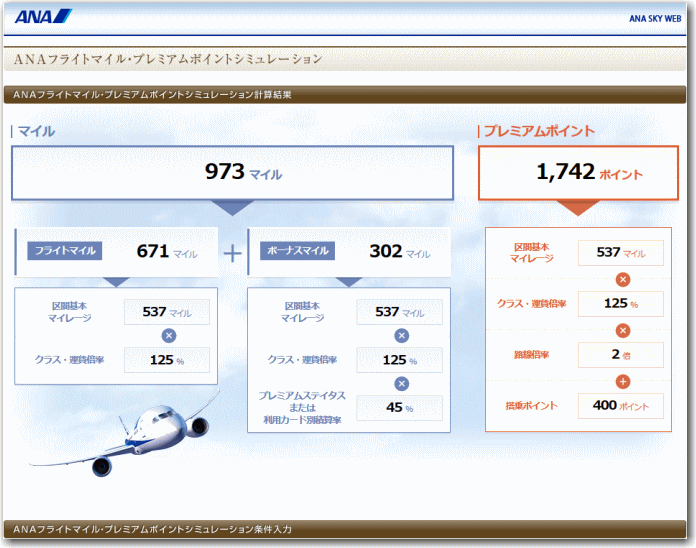The height and width of the screenshot is (548, 696).
Task: Select 125% in the プレミアムポイント panel
Action: click(621, 304)
